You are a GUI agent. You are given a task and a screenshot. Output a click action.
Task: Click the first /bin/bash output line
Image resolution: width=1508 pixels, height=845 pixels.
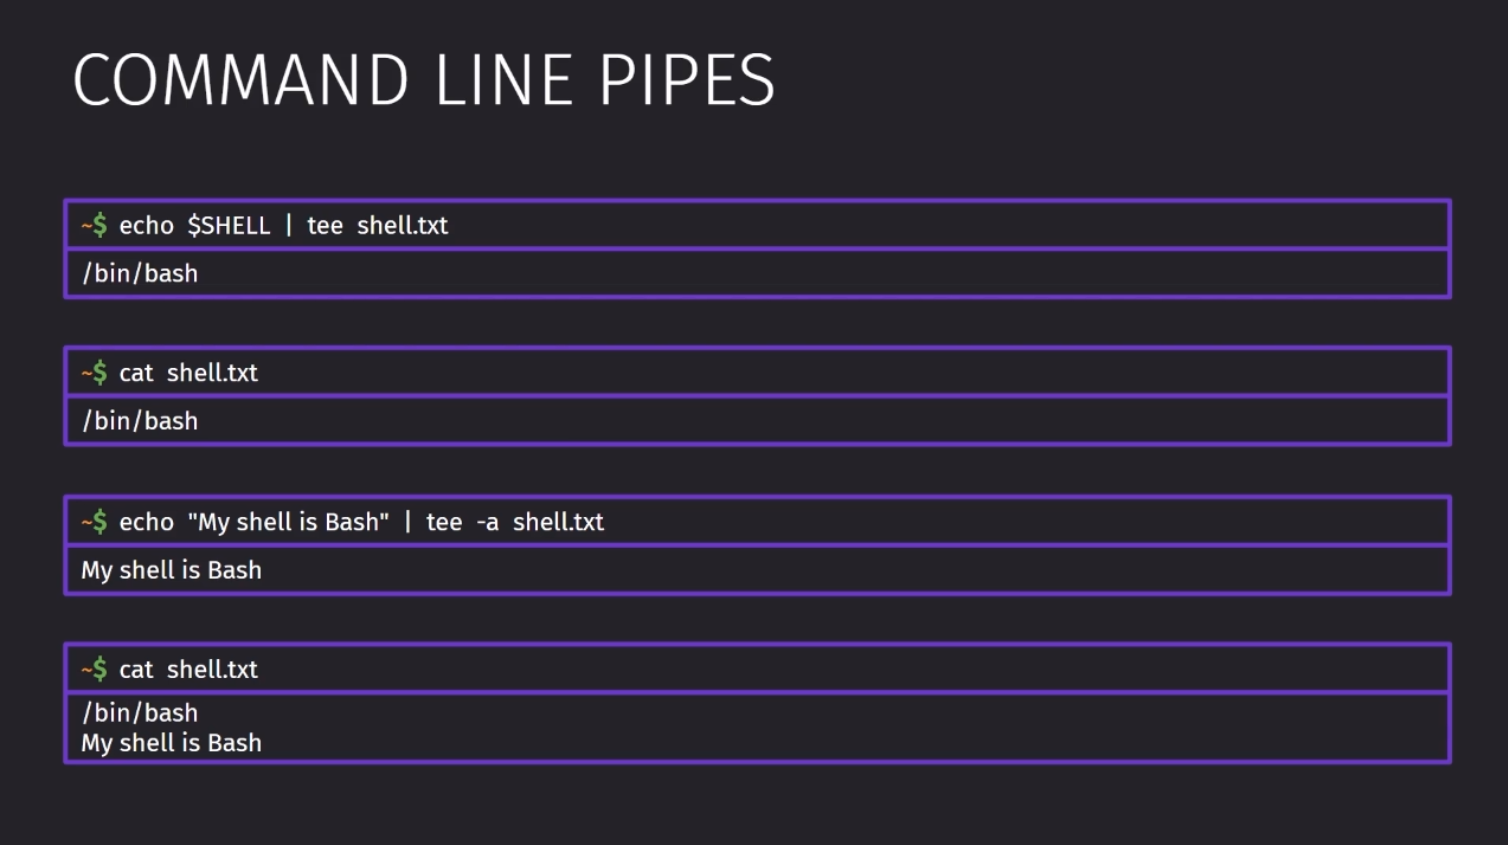[x=140, y=273]
